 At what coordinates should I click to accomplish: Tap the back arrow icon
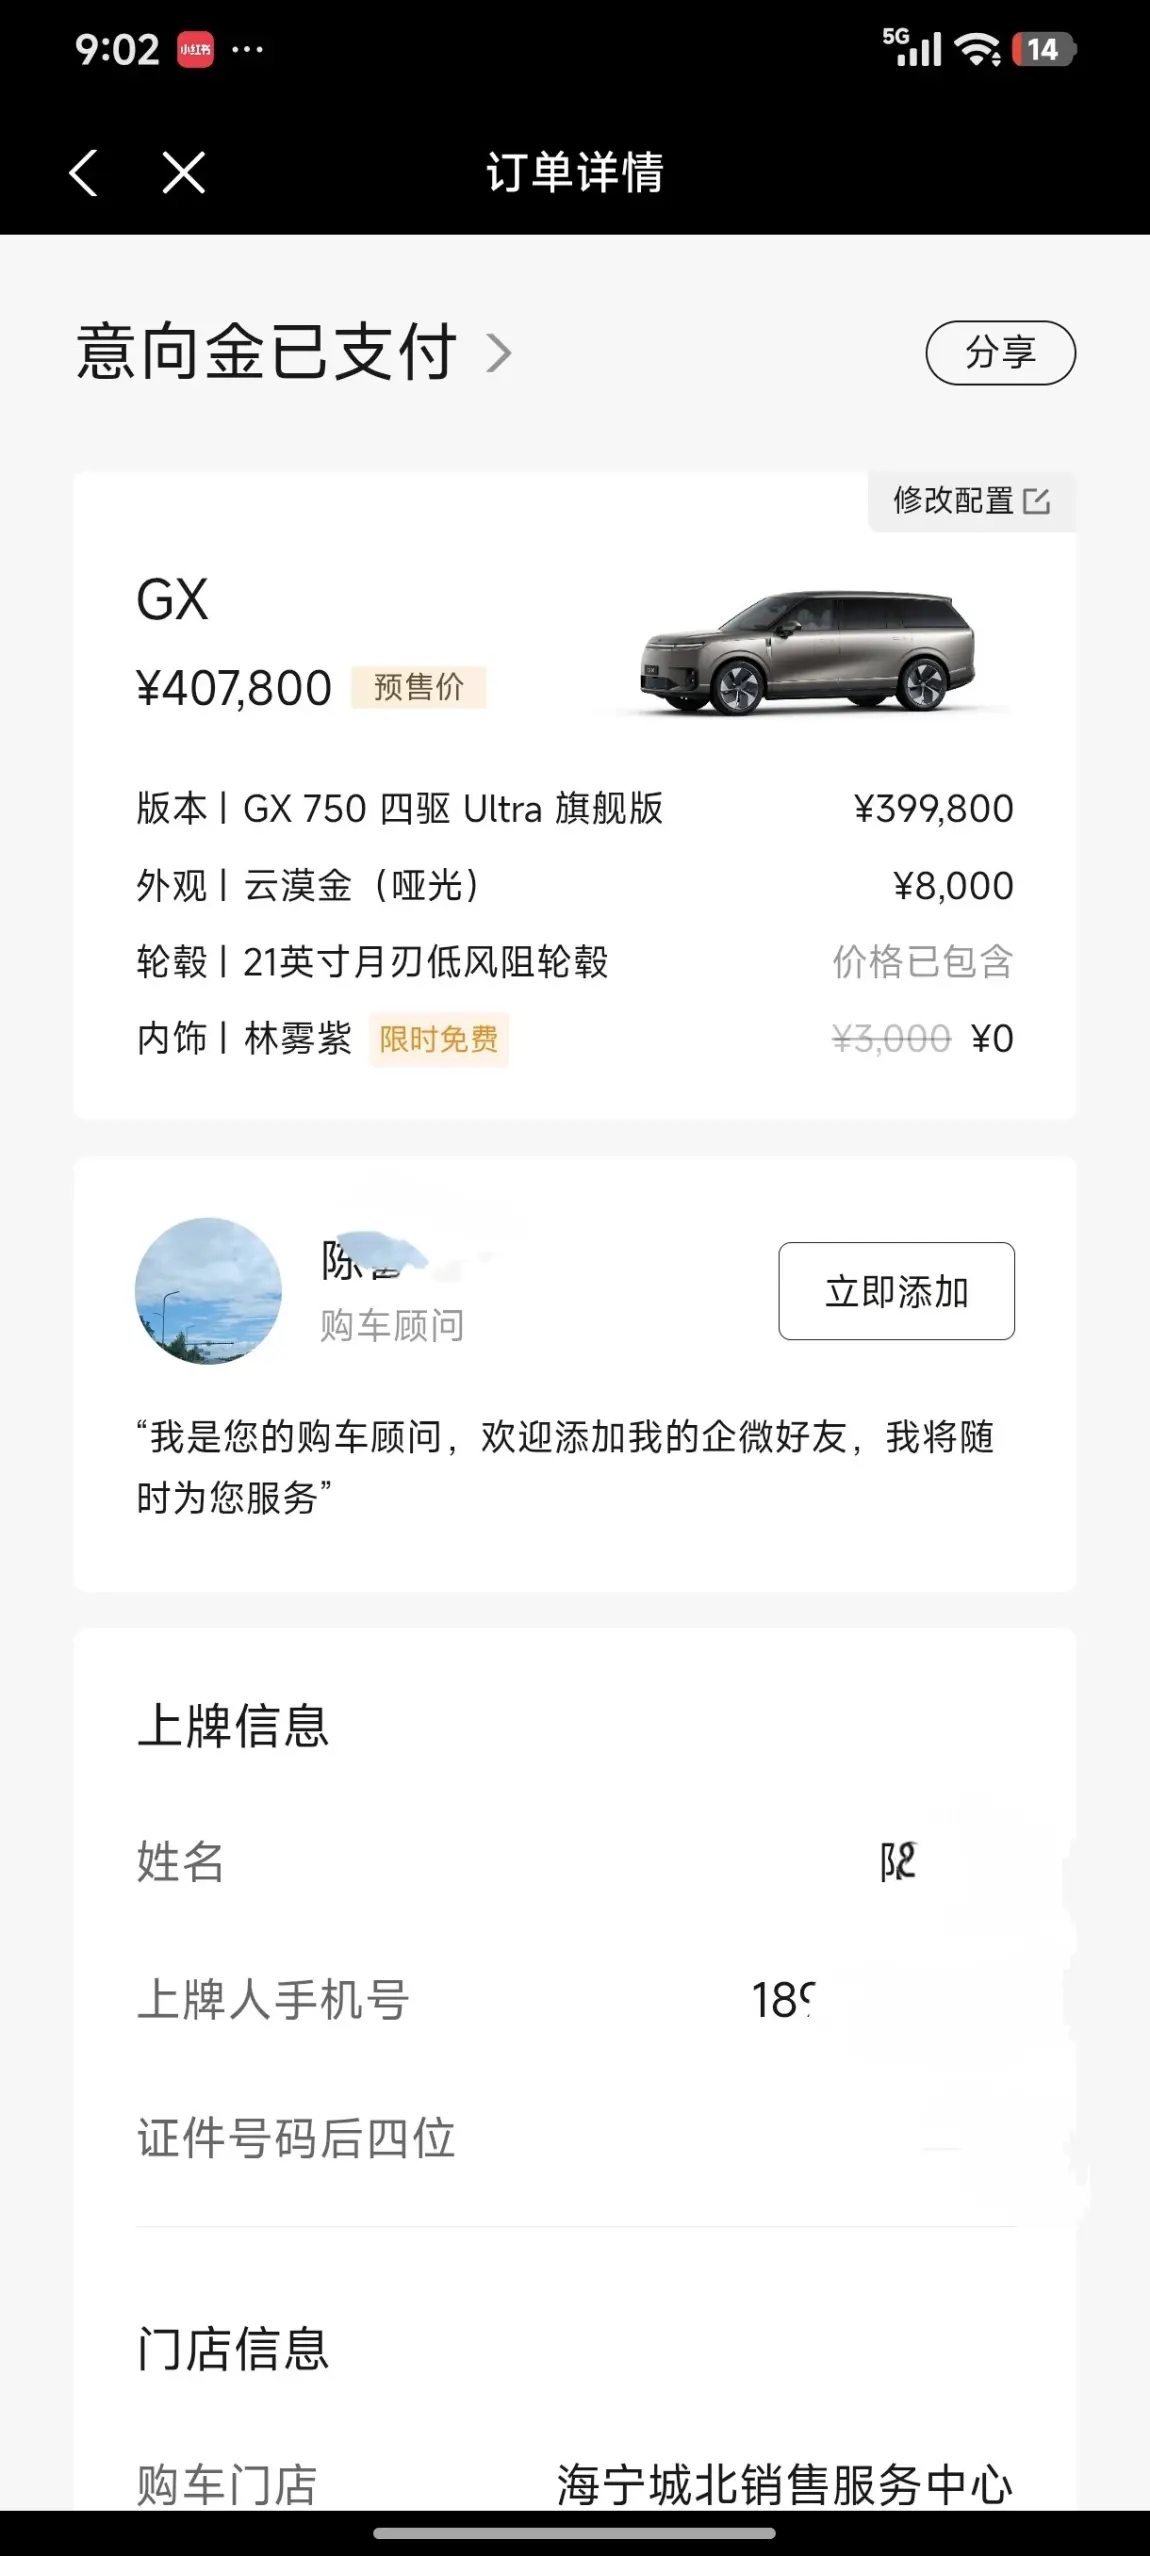pos(84,173)
